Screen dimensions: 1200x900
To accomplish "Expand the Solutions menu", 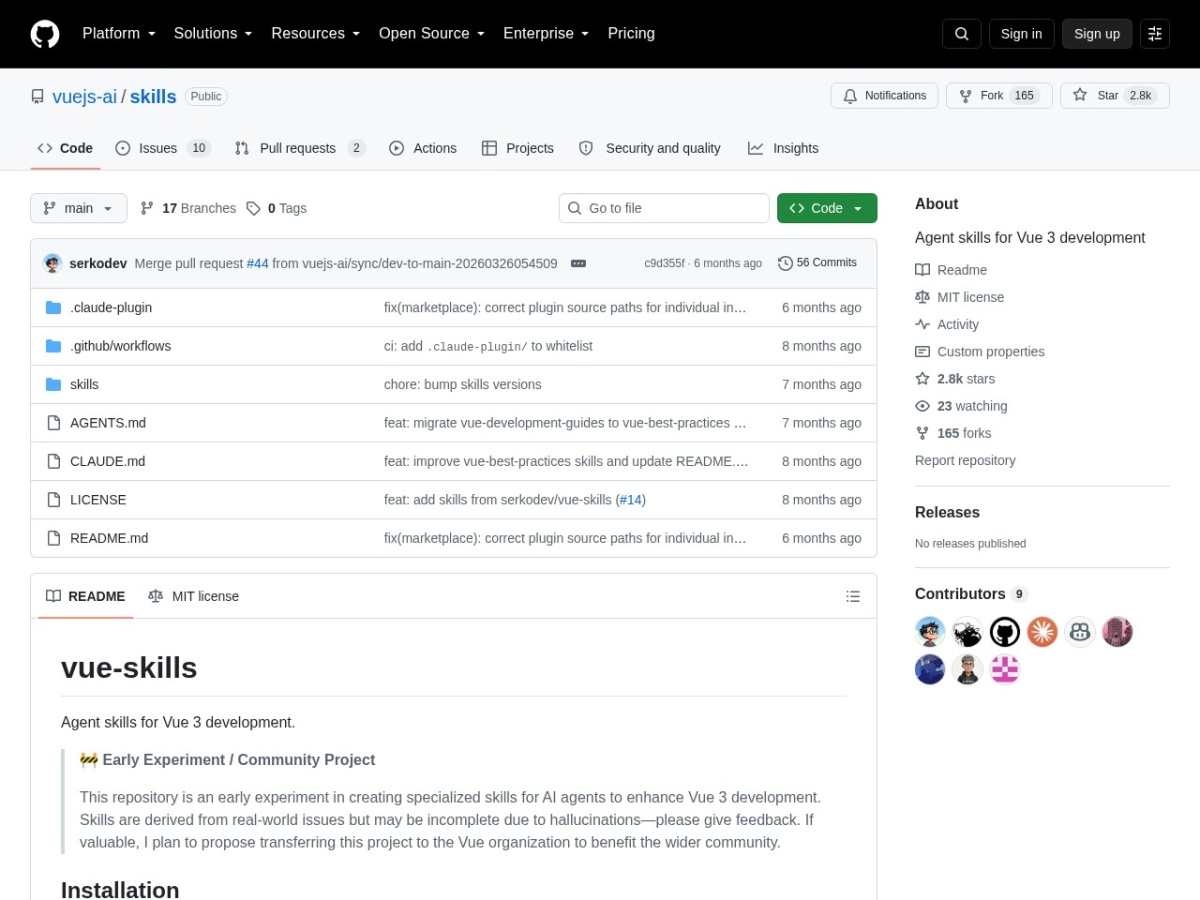I will [213, 33].
